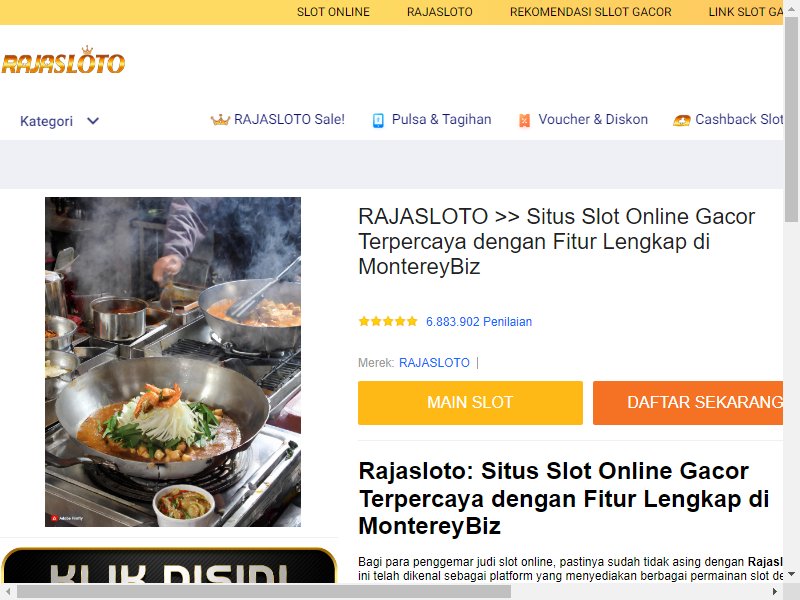Image resolution: width=800 pixels, height=600 pixels.
Task: Open Pulsa & Tagihan navigation link
Action: click(x=441, y=119)
